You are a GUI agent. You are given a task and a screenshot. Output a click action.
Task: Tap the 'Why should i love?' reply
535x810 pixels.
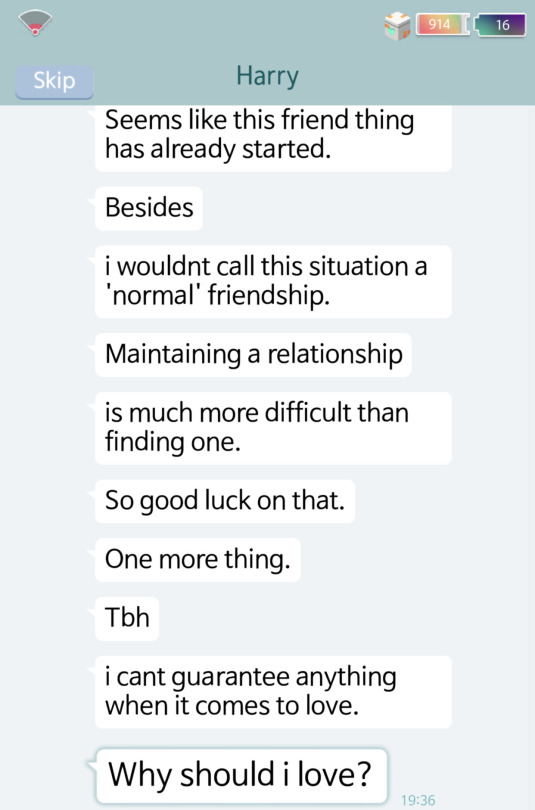pyautogui.click(x=241, y=775)
